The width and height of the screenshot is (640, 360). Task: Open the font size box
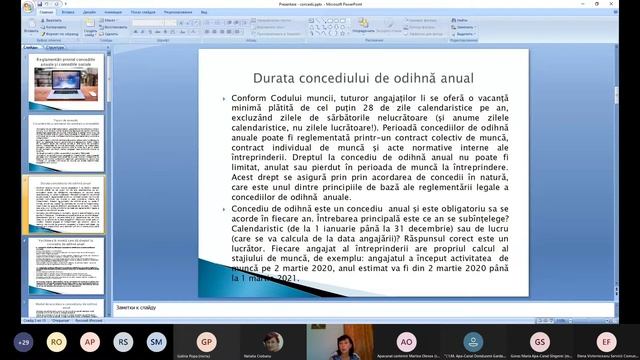pyautogui.click(x=170, y=23)
